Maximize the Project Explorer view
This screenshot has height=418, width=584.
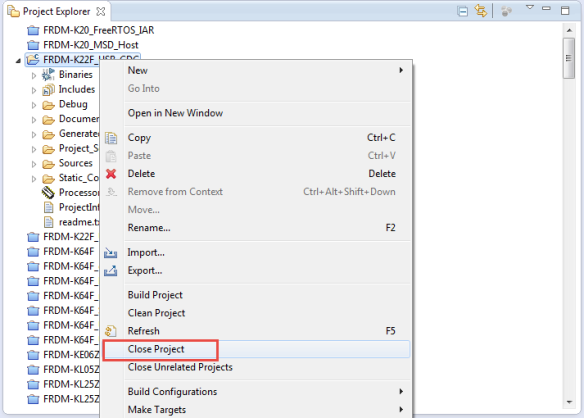coord(565,10)
